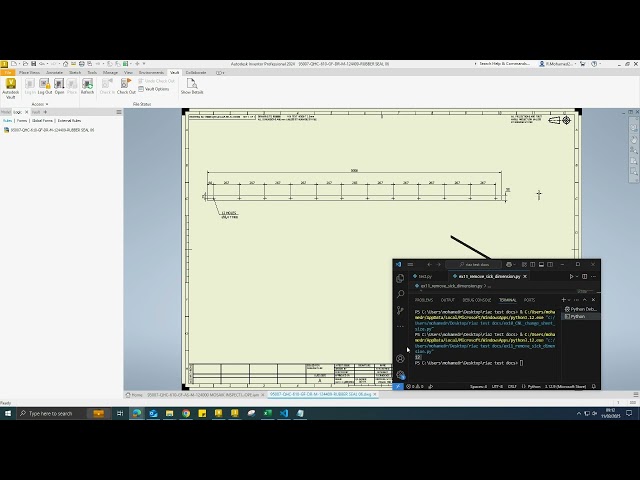Switch to the View ribbon tab
640x480 pixels.
coord(128,72)
